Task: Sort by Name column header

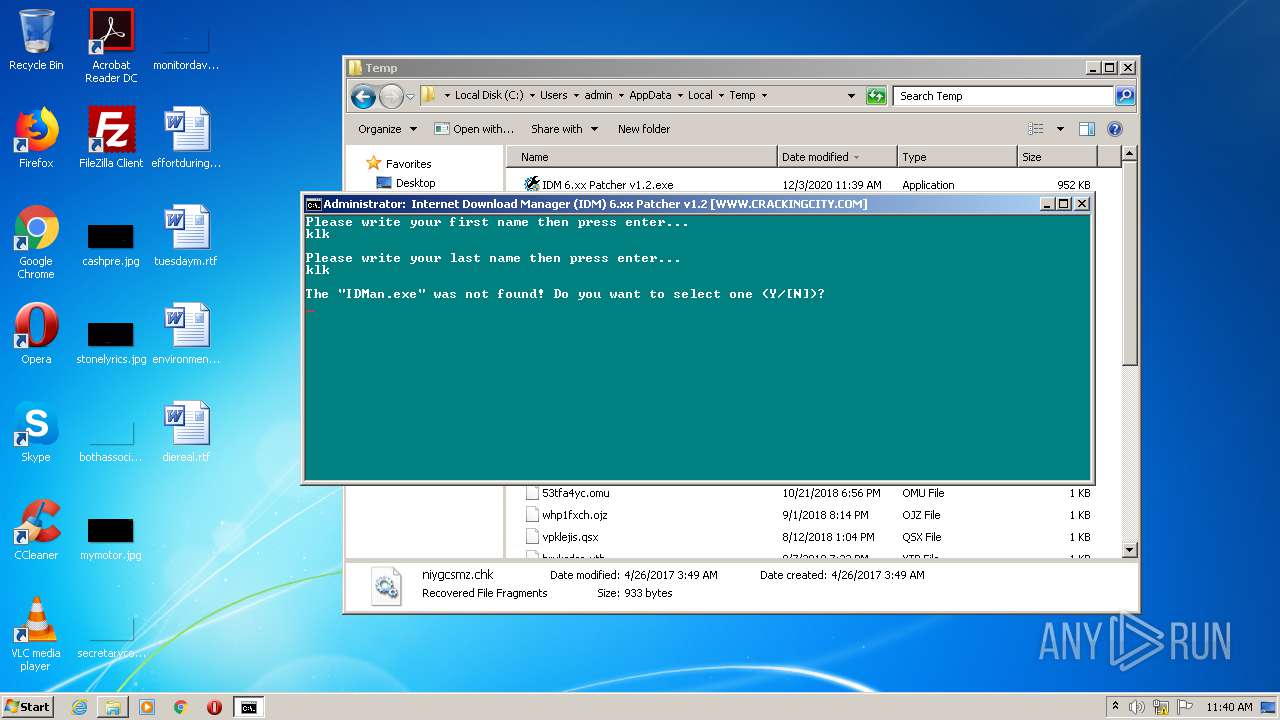Action: (x=642, y=157)
